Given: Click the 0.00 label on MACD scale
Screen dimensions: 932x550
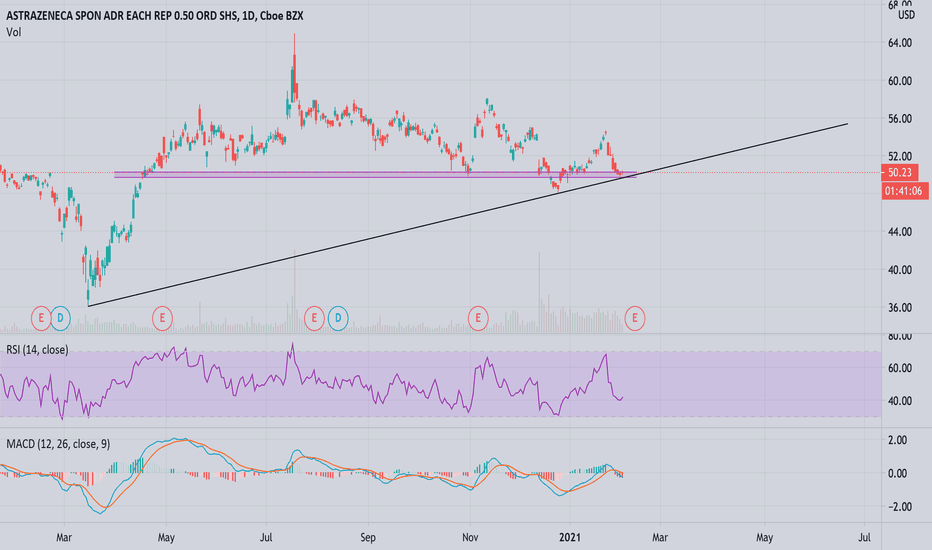Looking at the screenshot, I should [897, 473].
